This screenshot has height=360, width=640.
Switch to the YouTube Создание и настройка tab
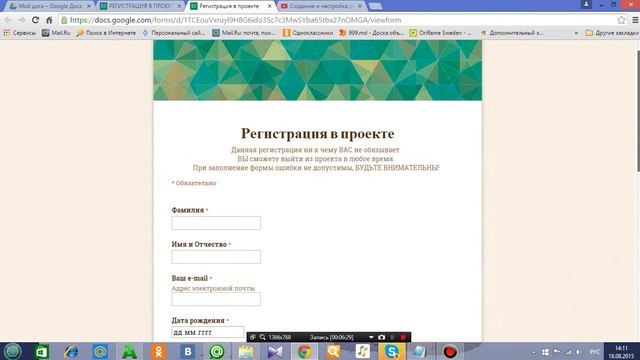point(320,6)
